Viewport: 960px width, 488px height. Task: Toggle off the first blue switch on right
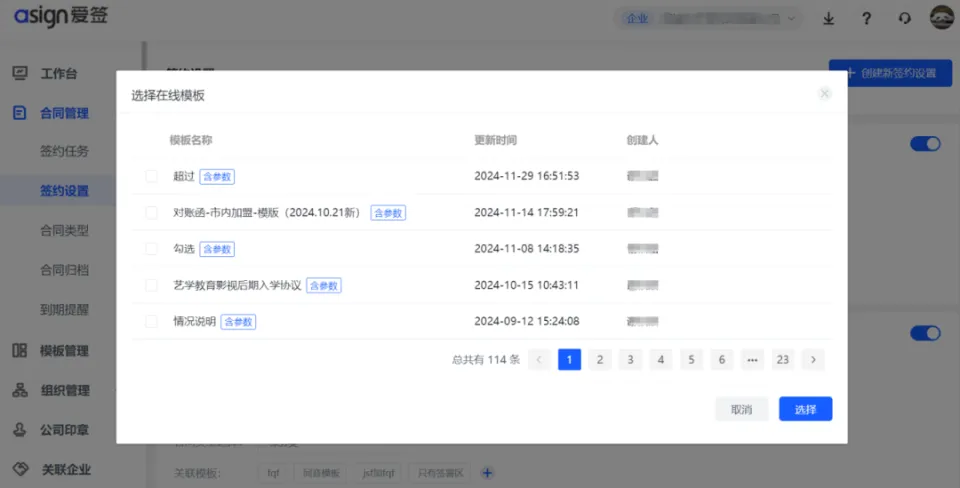click(925, 144)
